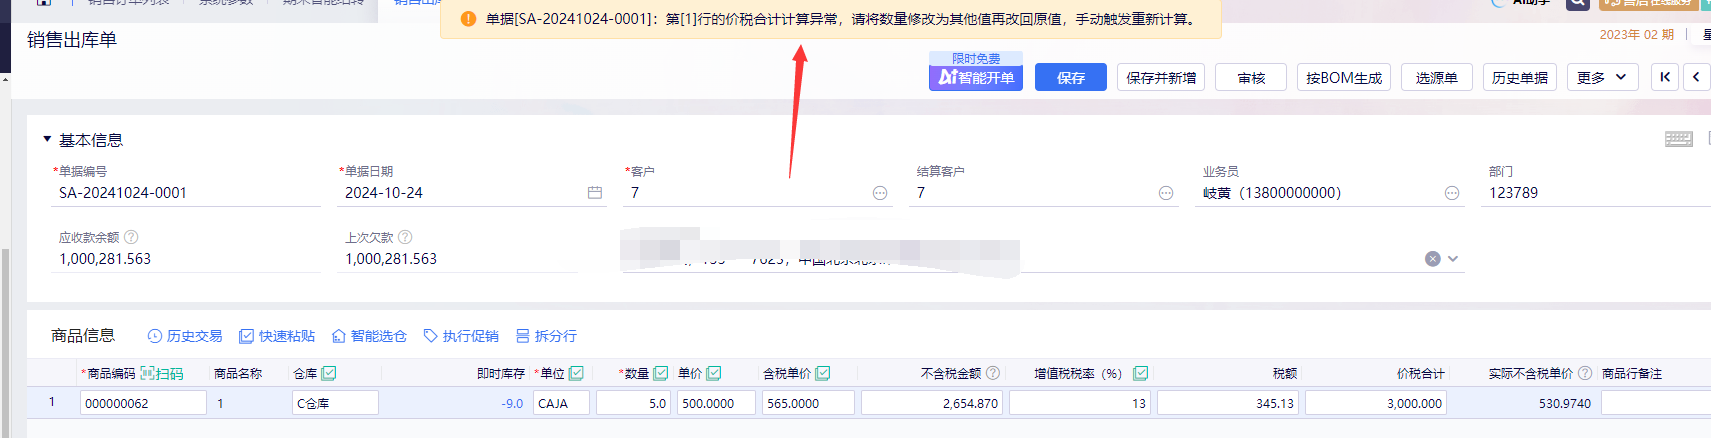Screen dimensions: 1711x438
Task: Jump to first record arrow icon
Action: [1665, 77]
